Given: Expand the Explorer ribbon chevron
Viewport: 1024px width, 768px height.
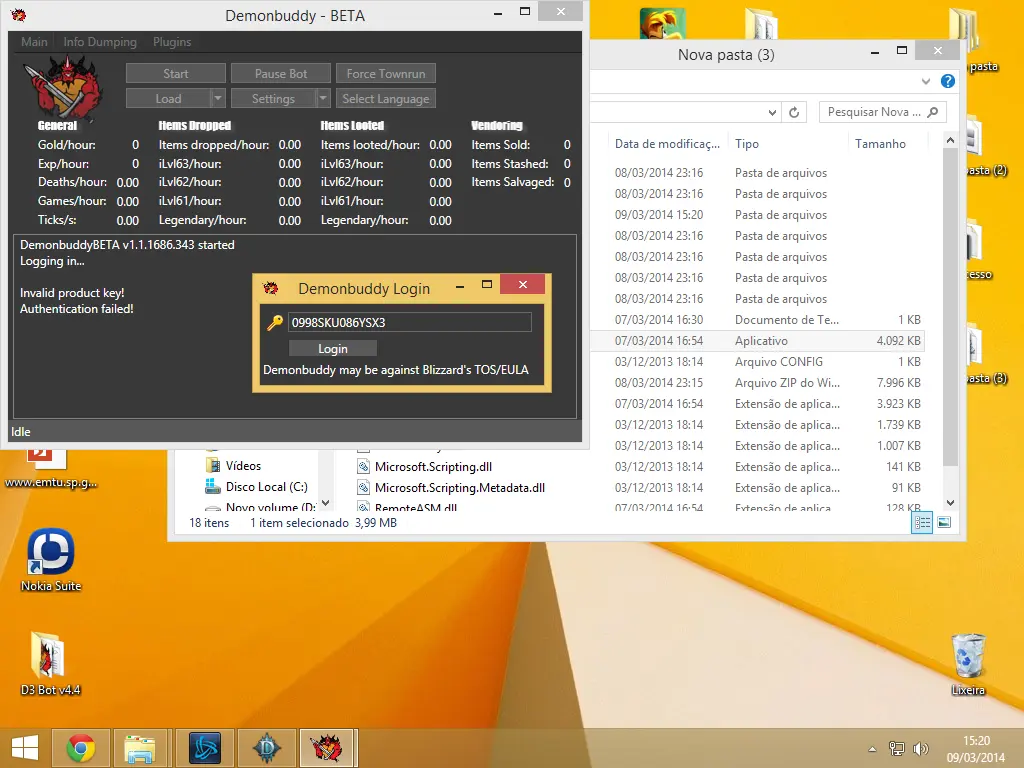Looking at the screenshot, I should [926, 82].
